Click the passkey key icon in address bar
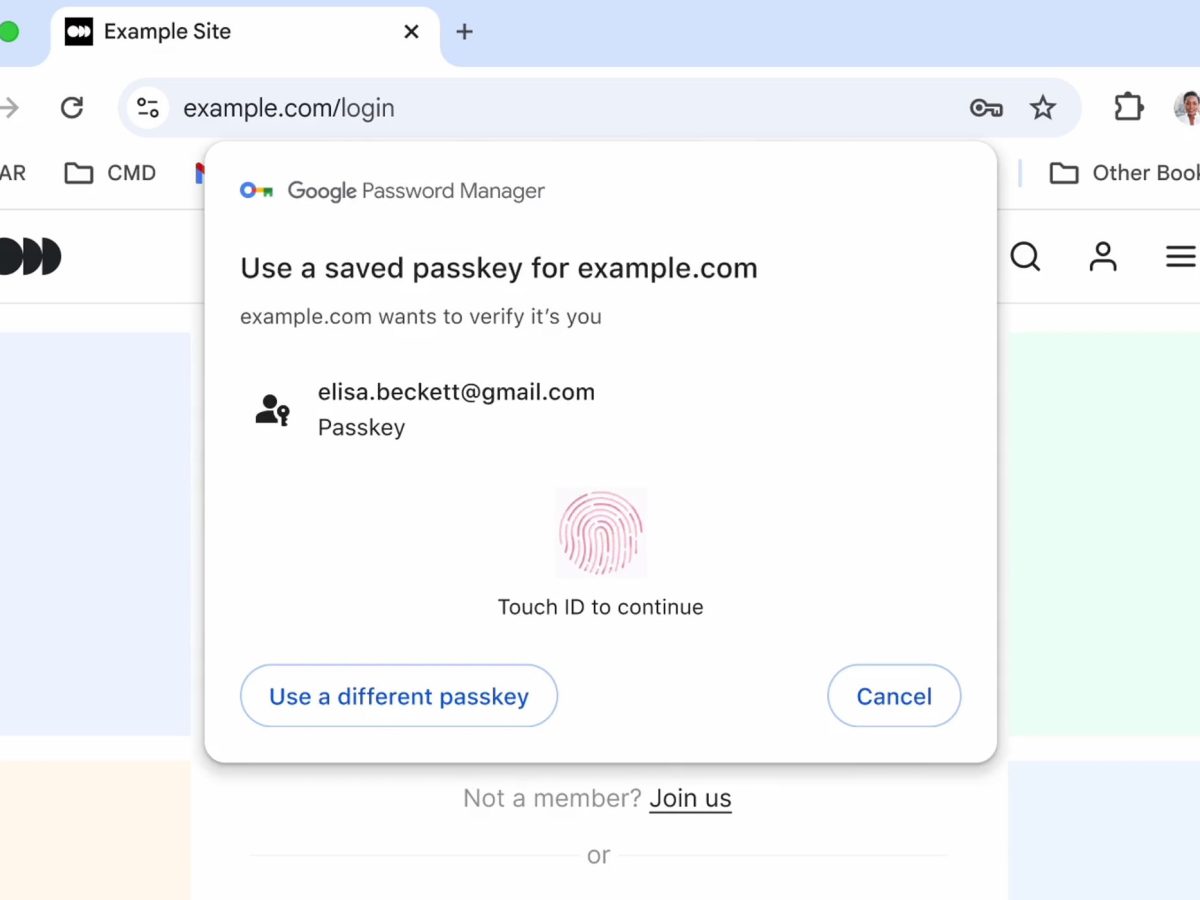Screen dimensions: 1200x900 (986, 108)
